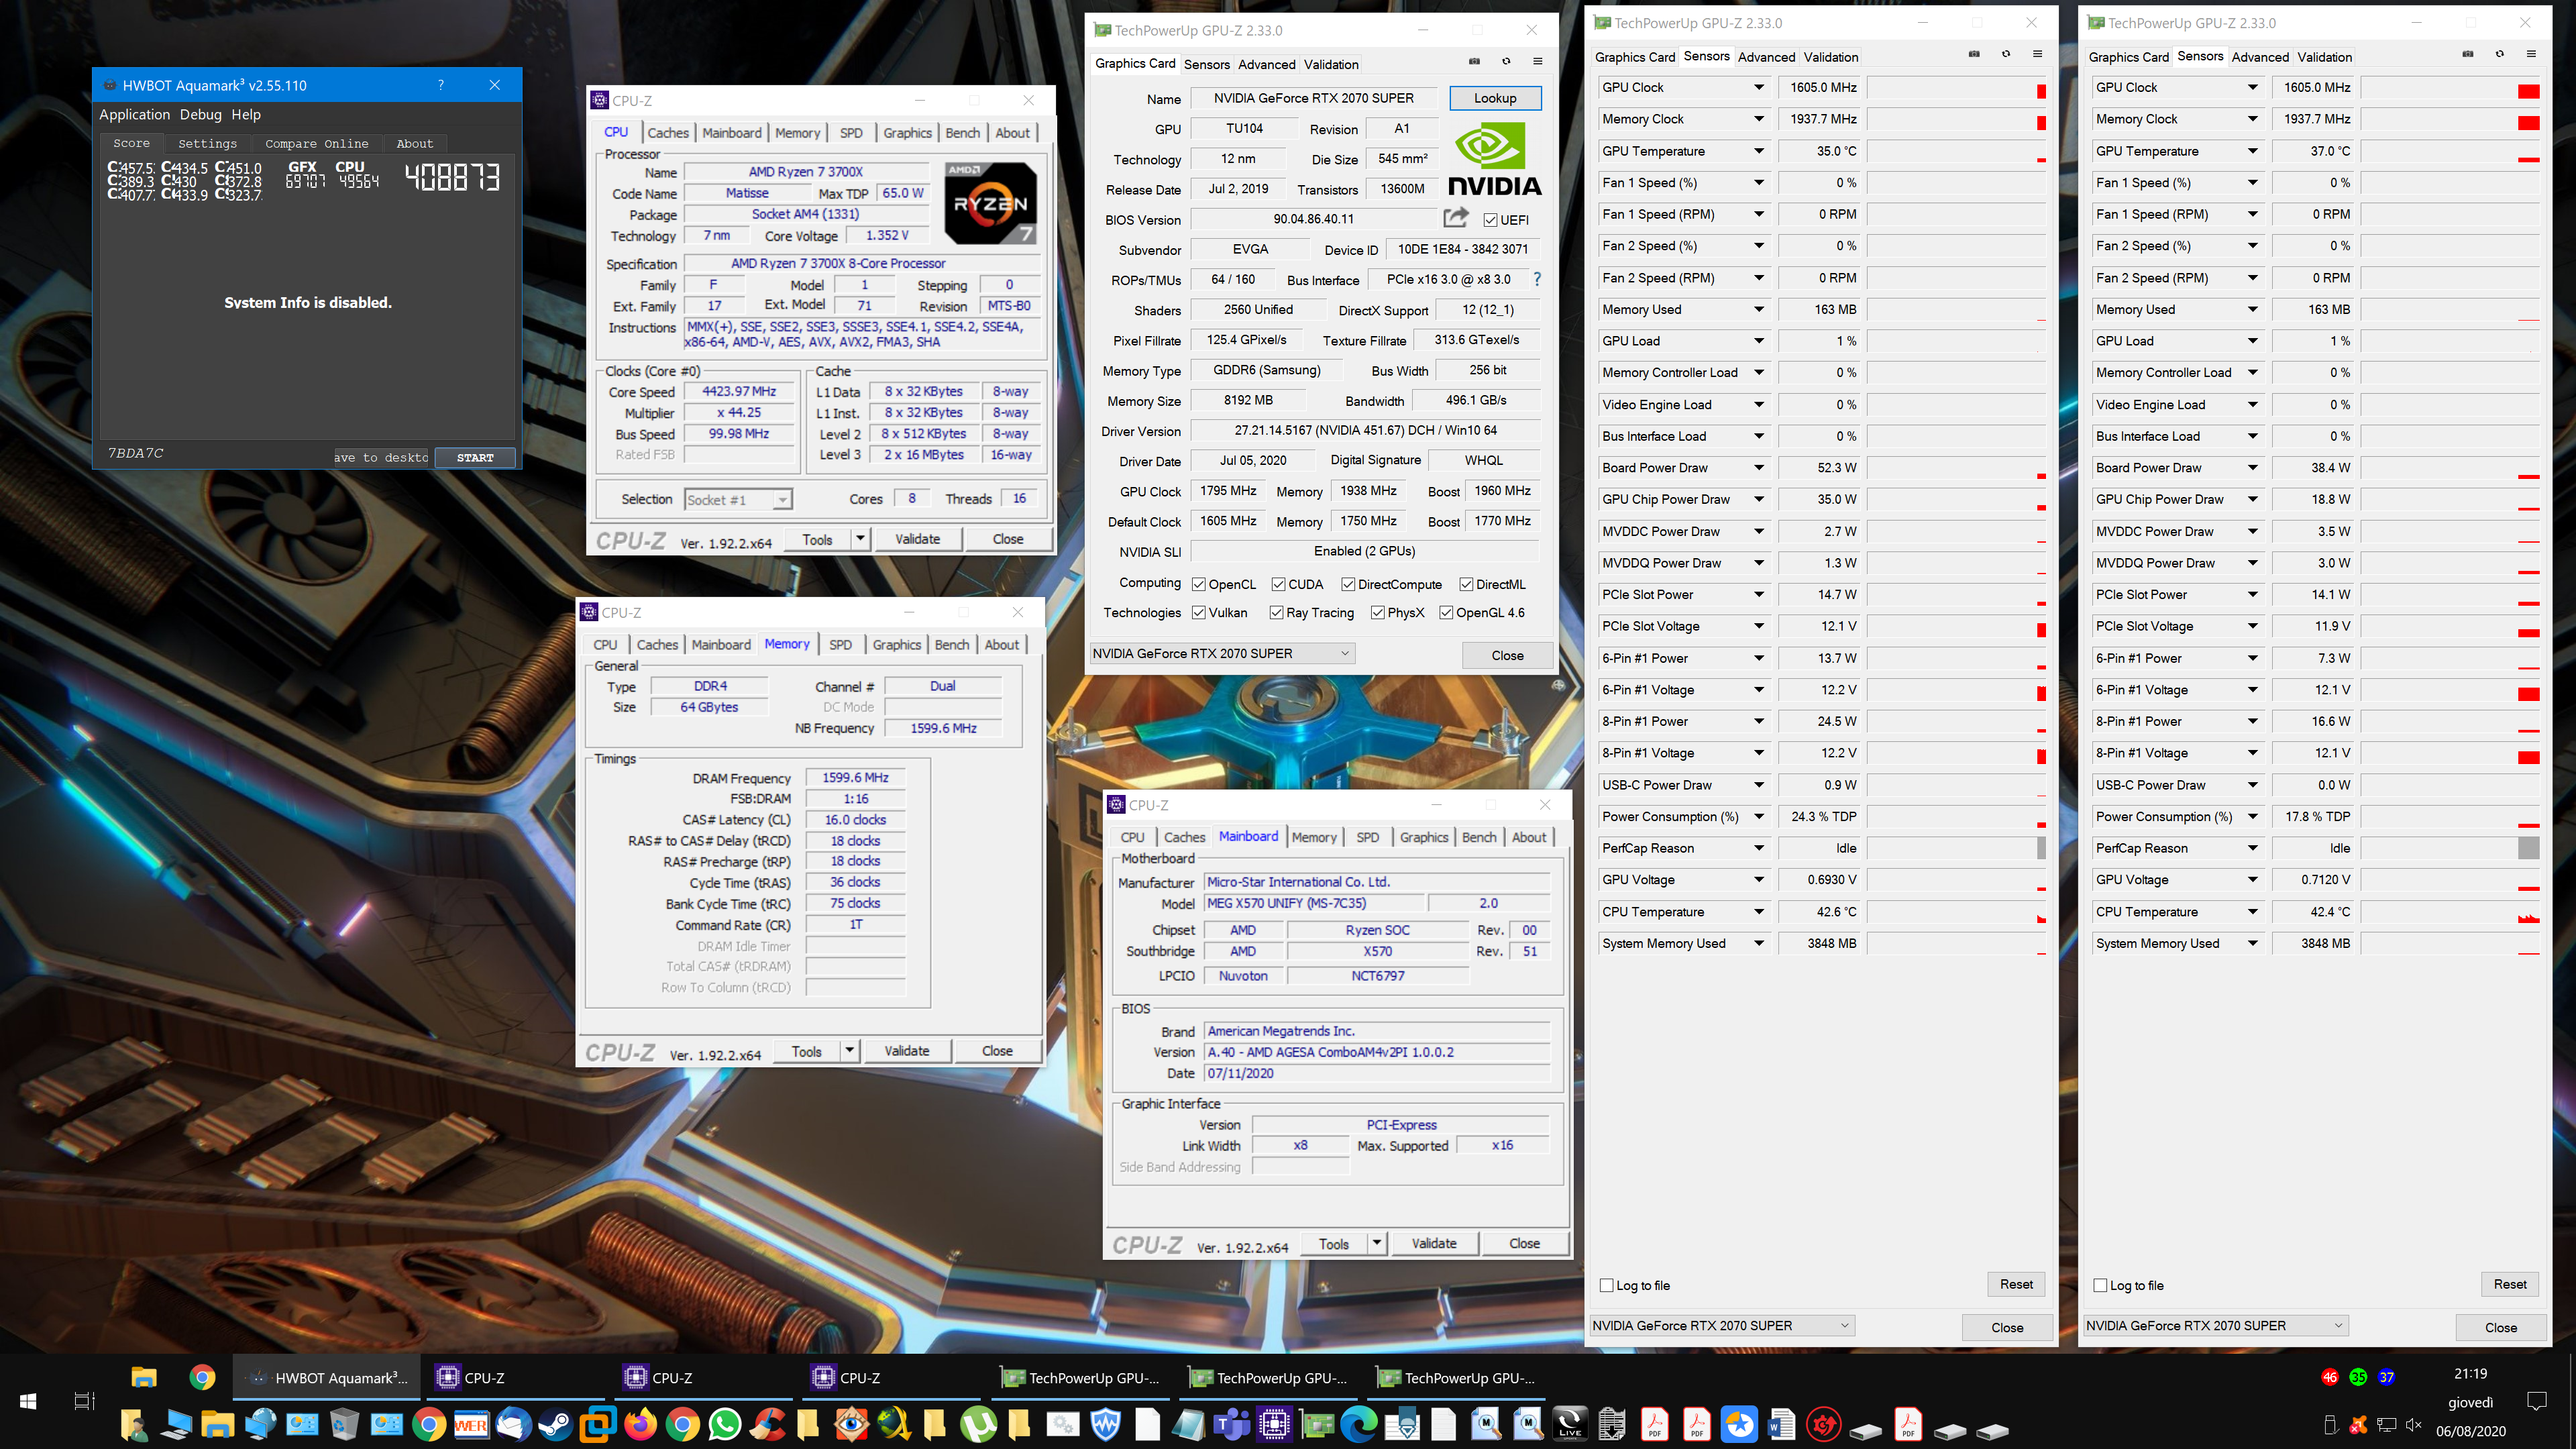Click the muted speaker icon in system tray
2576x1449 pixels.
[x=2413, y=1426]
